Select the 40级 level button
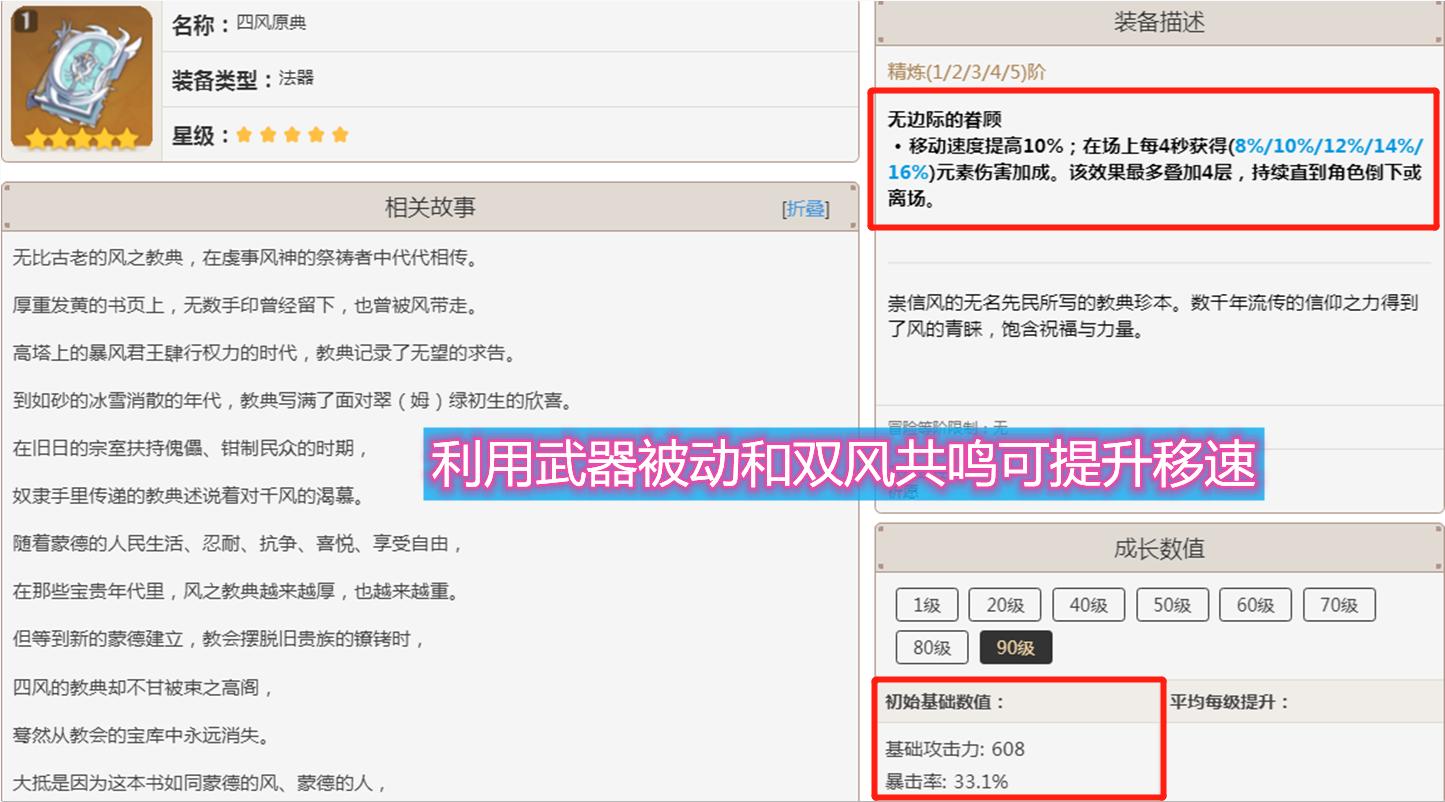Image resolution: width=1445 pixels, height=802 pixels. point(1088,605)
